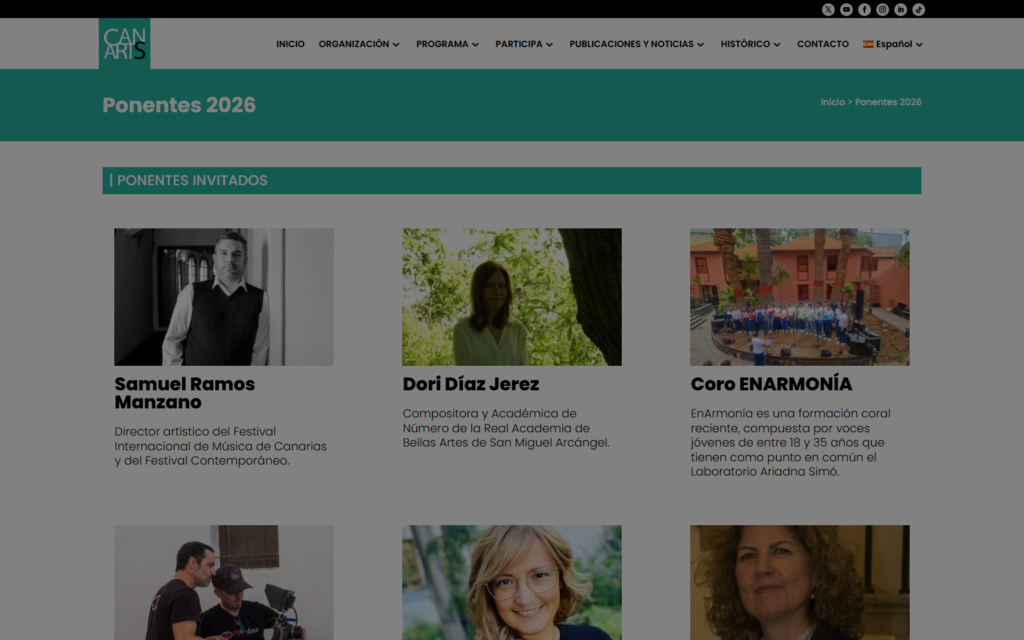Click text "EnArmonía es una formación coral"
Viewport: 1024px width, 640px height.
tap(791, 413)
